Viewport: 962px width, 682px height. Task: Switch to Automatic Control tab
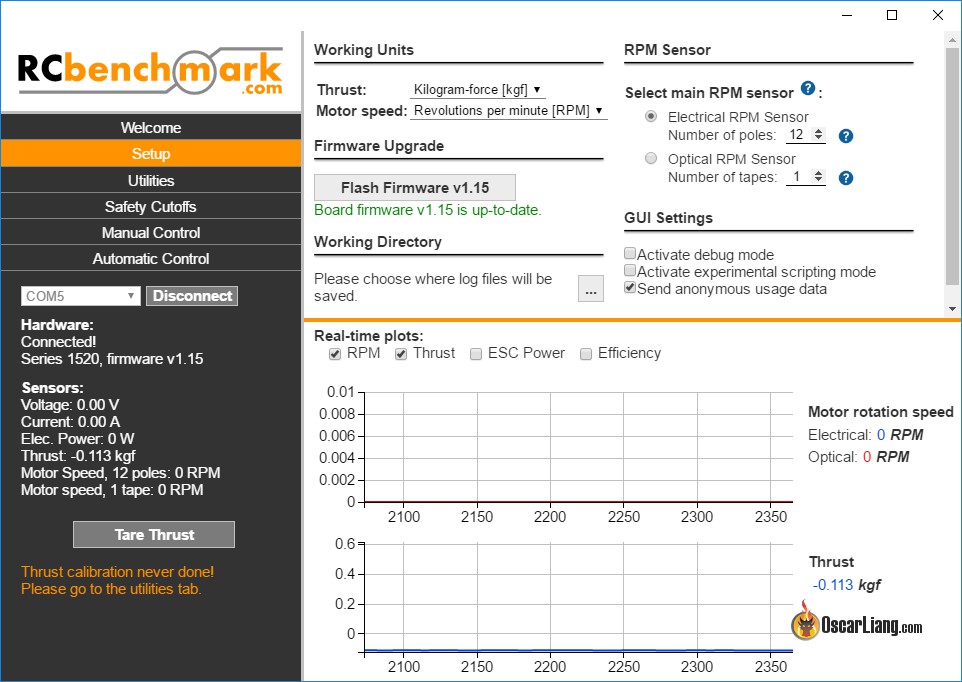tap(151, 259)
